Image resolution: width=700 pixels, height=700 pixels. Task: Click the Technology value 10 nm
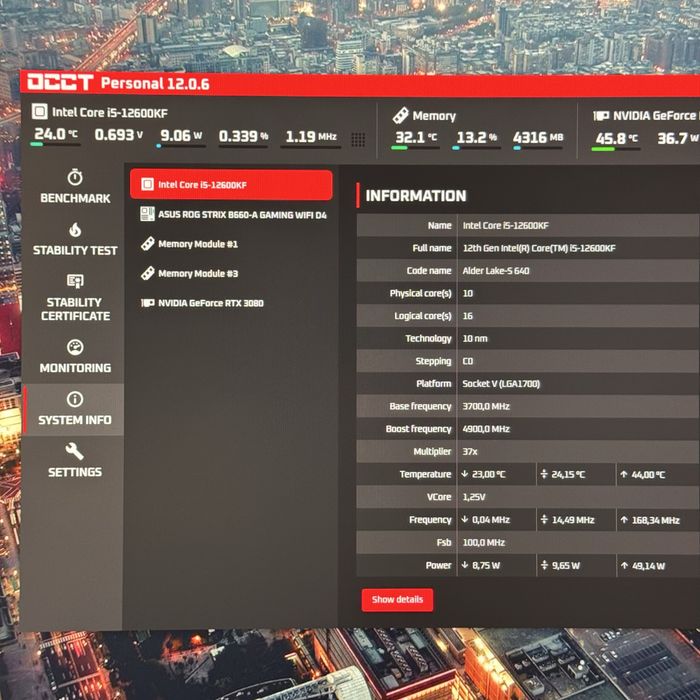pos(475,338)
